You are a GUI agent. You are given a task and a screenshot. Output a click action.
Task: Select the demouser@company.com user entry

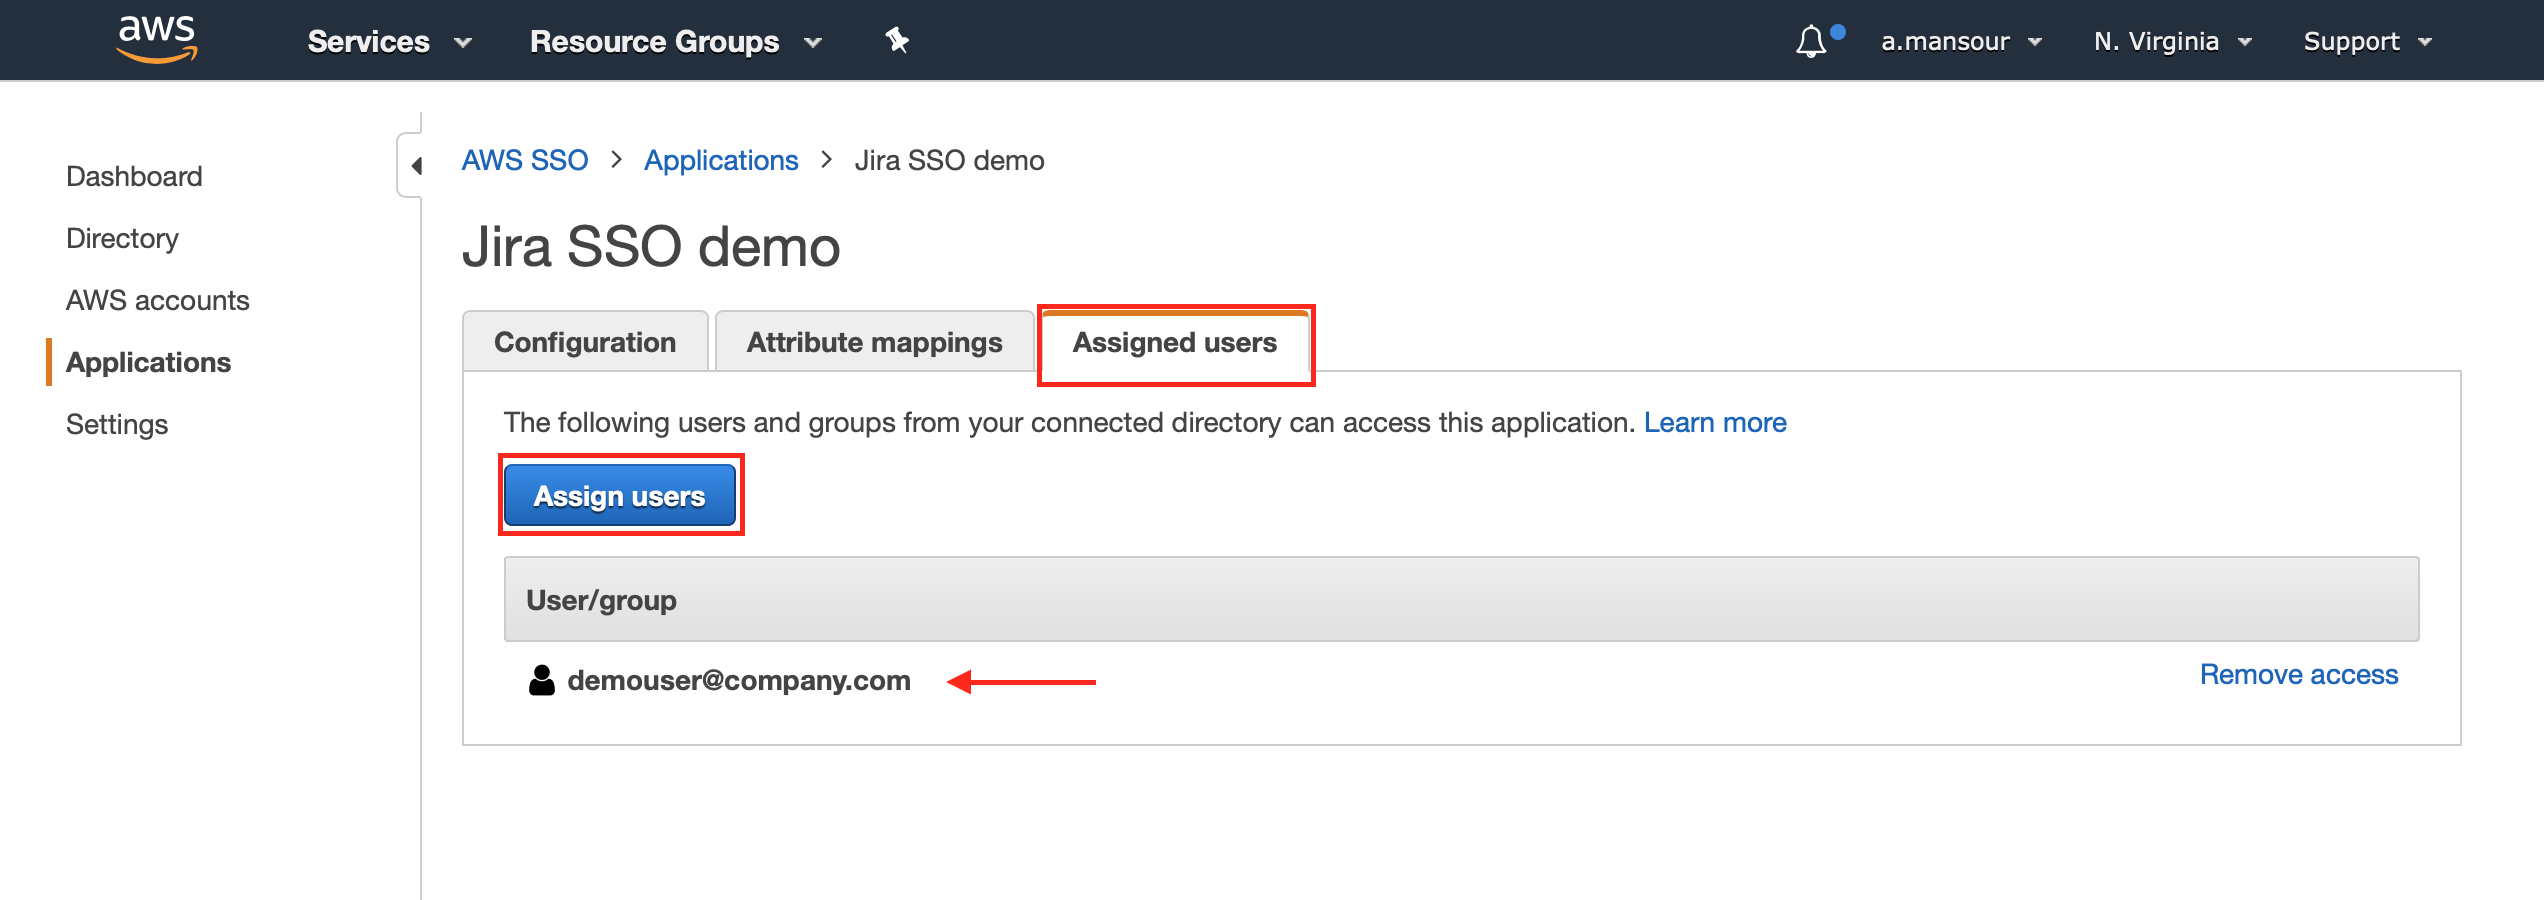tap(739, 681)
